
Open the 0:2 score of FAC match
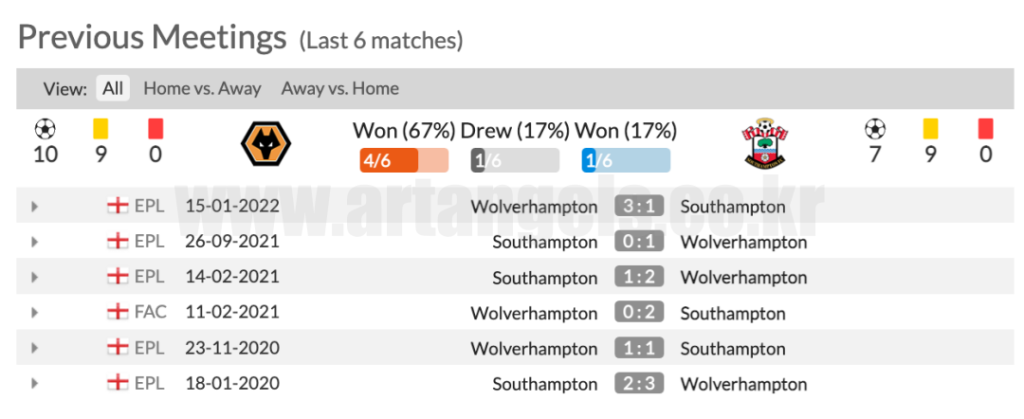click(x=639, y=313)
